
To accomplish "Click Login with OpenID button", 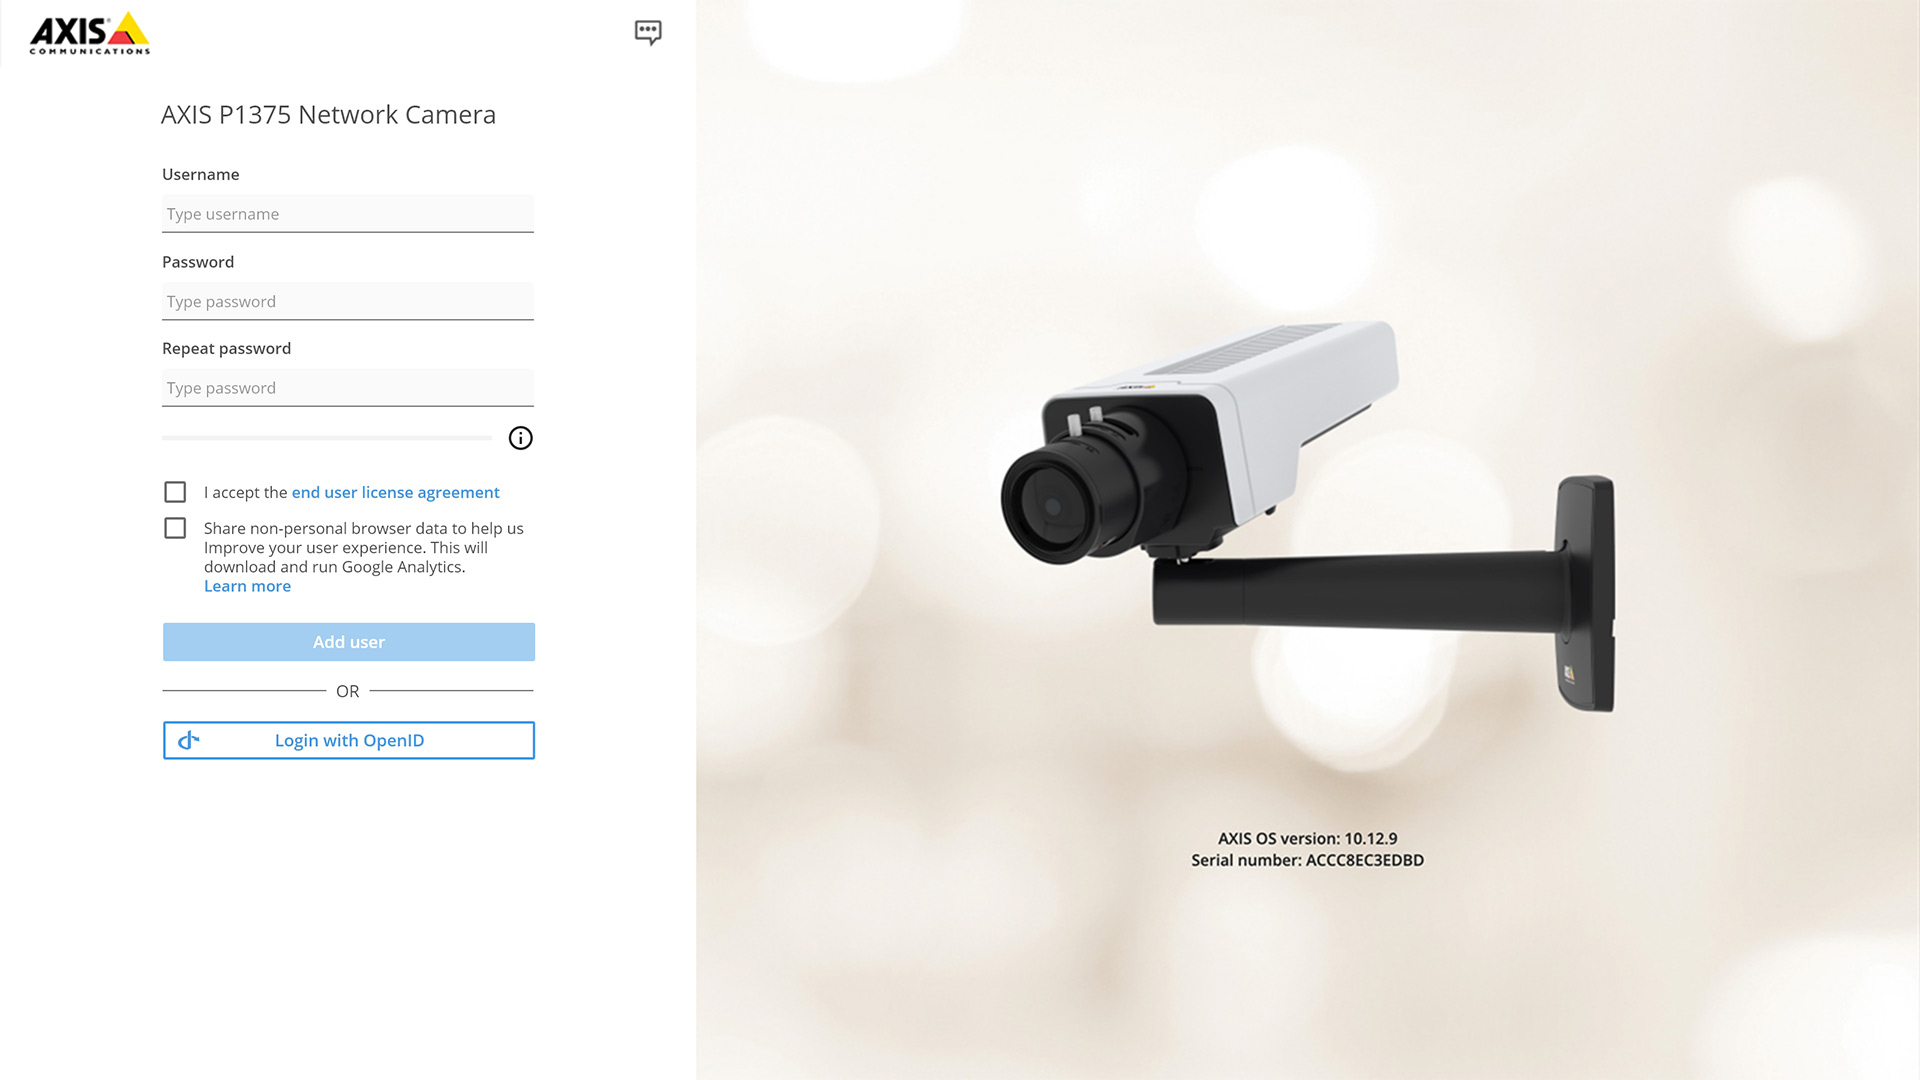I will coord(349,740).
